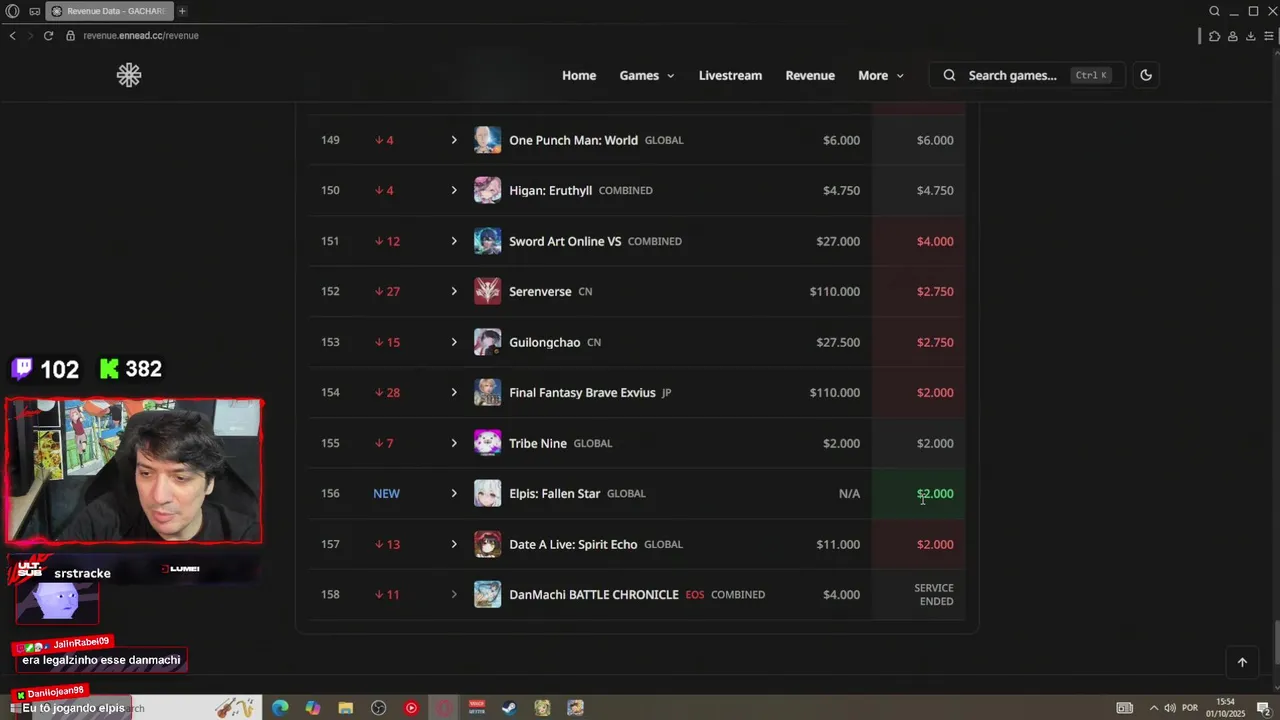This screenshot has width=1280, height=720.
Task: Click the scroll-to-top arrow button
Action: click(x=1242, y=661)
